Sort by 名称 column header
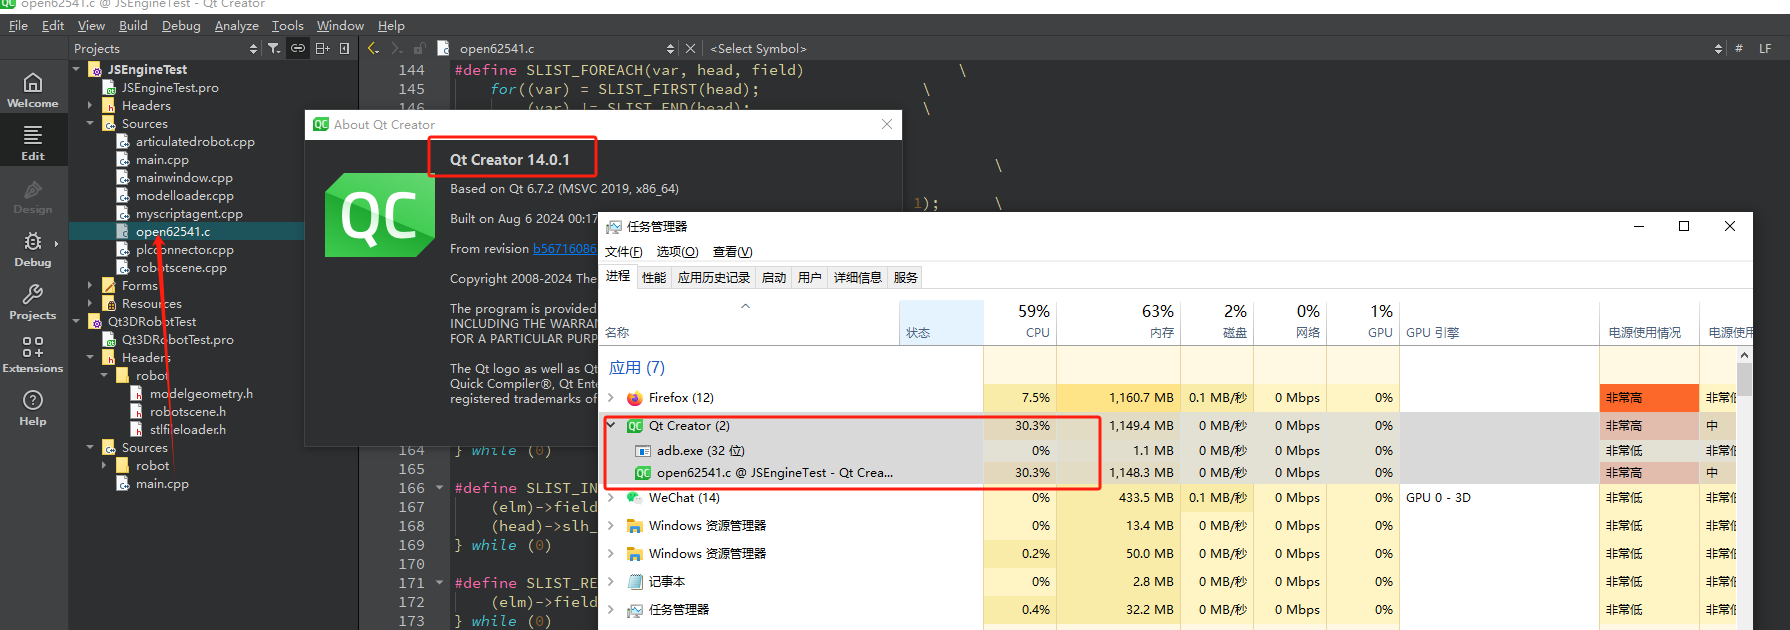1790x630 pixels. pyautogui.click(x=750, y=321)
